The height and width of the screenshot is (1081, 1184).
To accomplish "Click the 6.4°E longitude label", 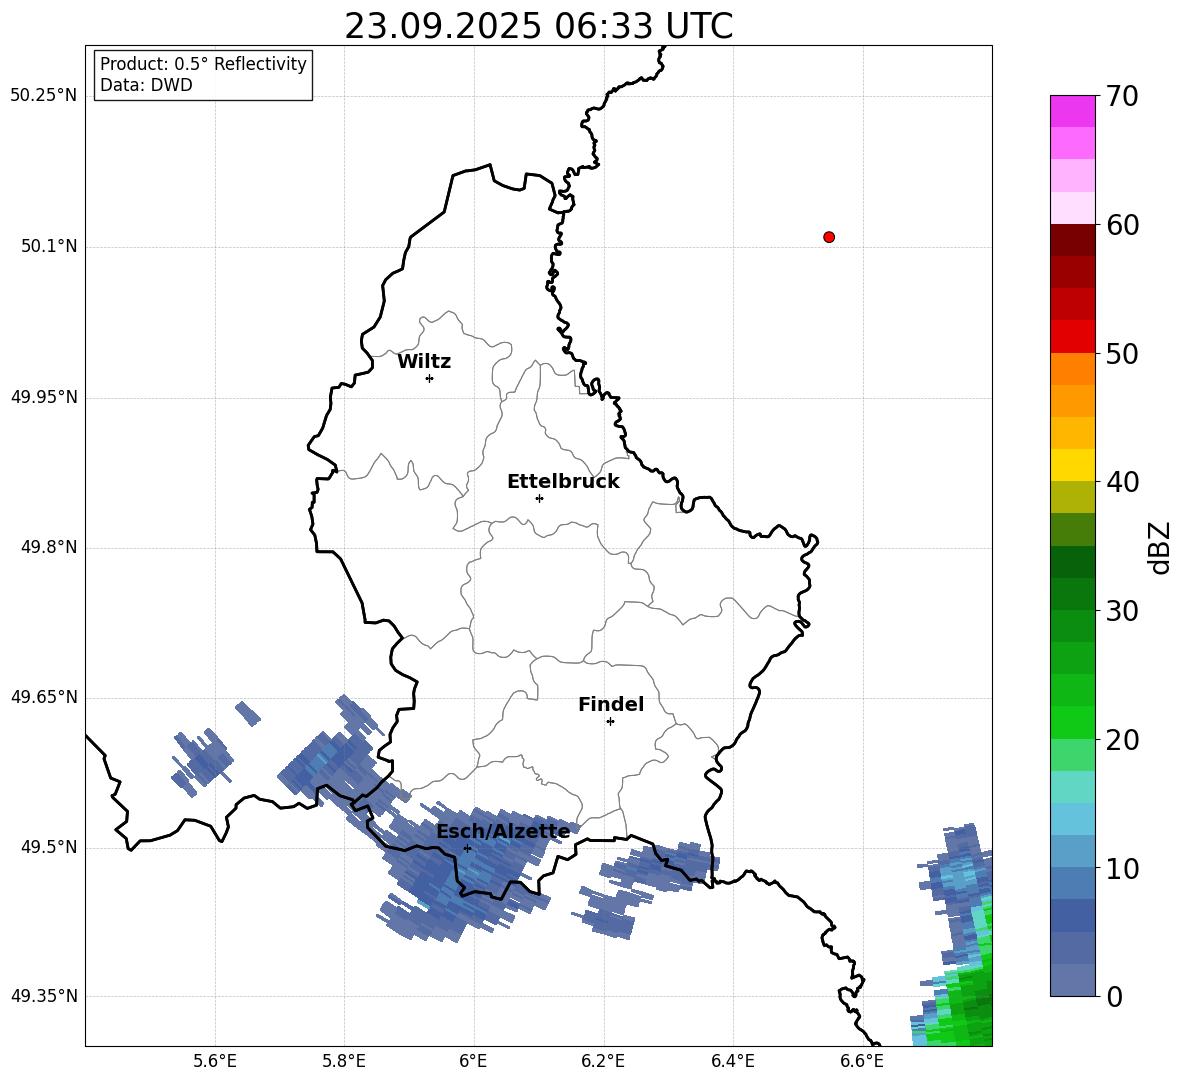I will [x=732, y=1061].
